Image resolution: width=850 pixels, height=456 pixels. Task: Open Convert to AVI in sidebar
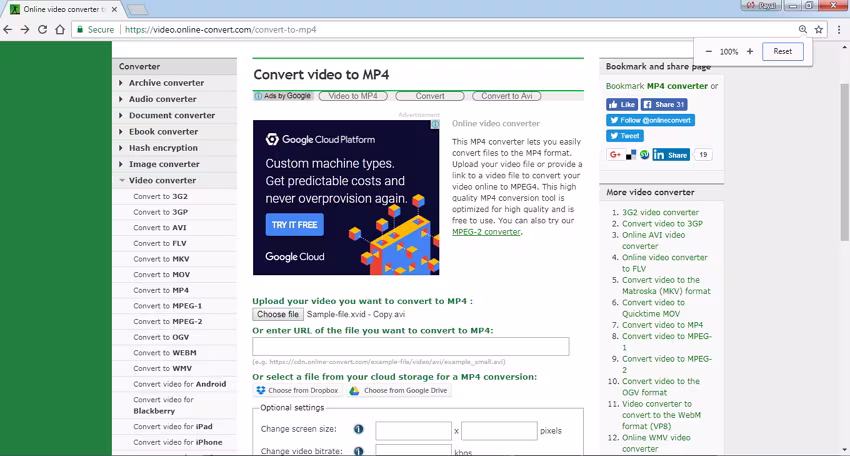point(160,228)
